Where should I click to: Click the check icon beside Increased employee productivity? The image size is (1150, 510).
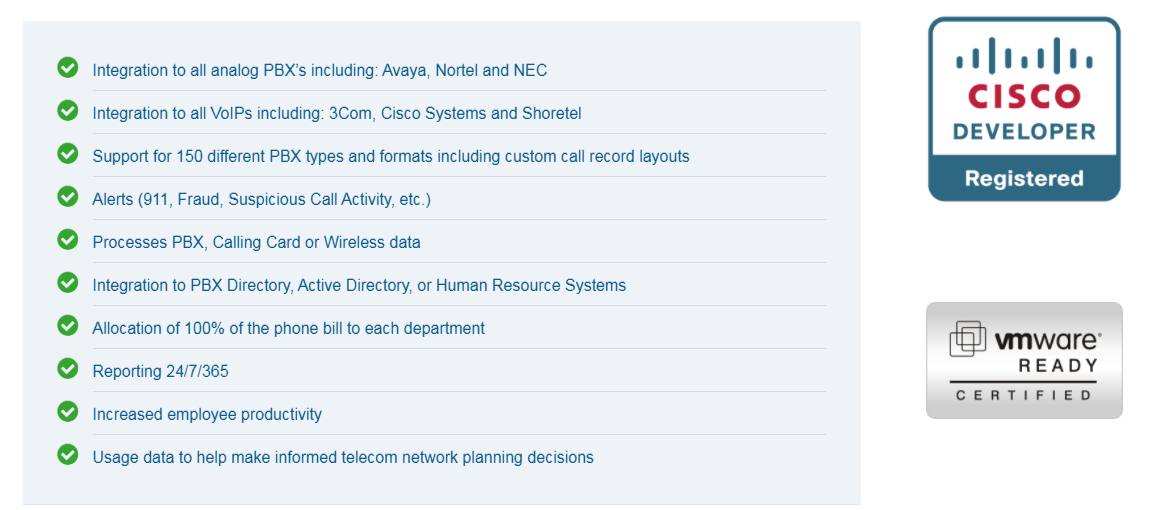click(68, 412)
